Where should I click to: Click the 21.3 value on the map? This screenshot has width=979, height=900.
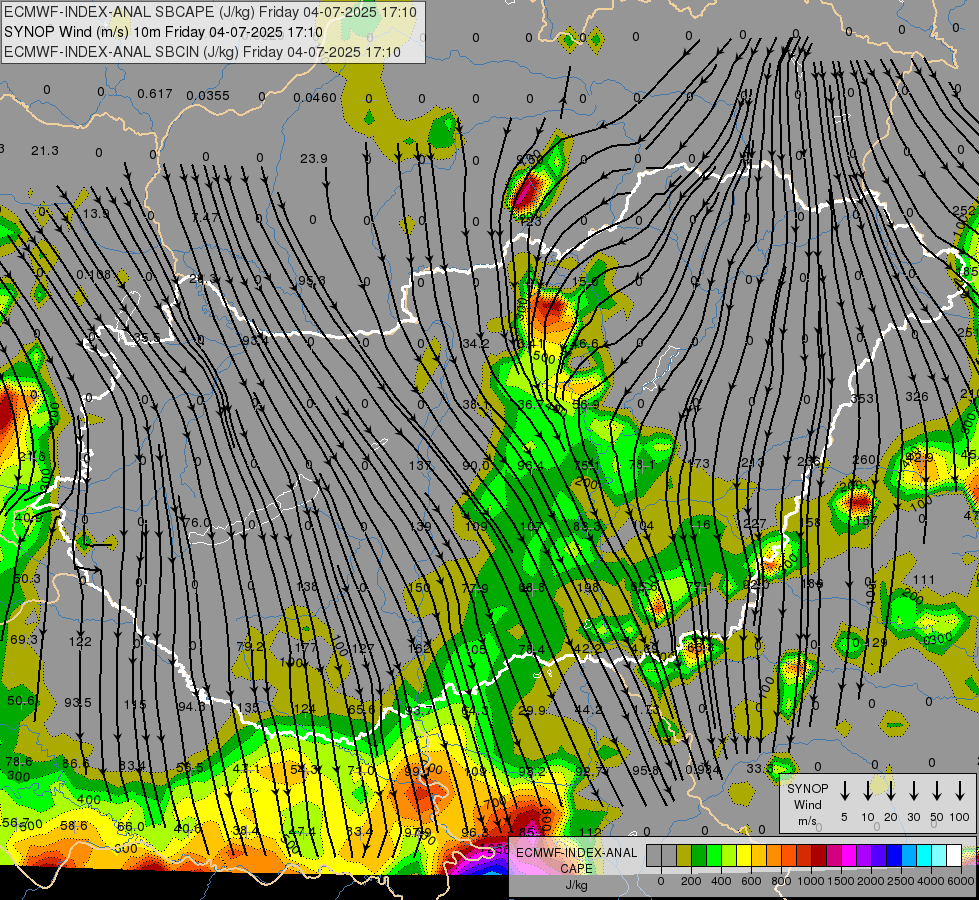tap(45, 151)
